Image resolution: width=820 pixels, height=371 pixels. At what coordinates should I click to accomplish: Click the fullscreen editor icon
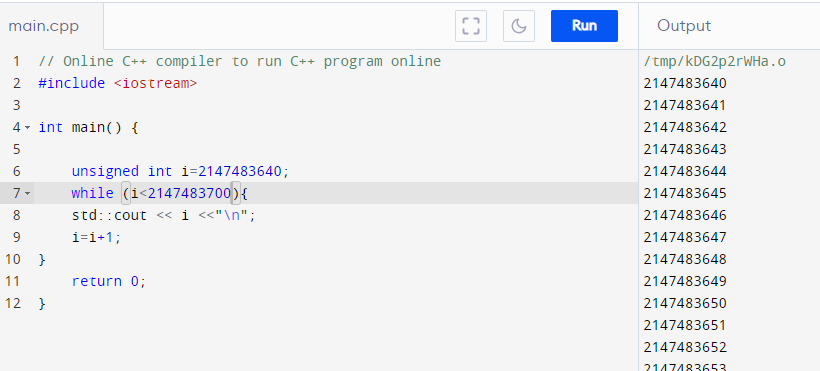471,26
